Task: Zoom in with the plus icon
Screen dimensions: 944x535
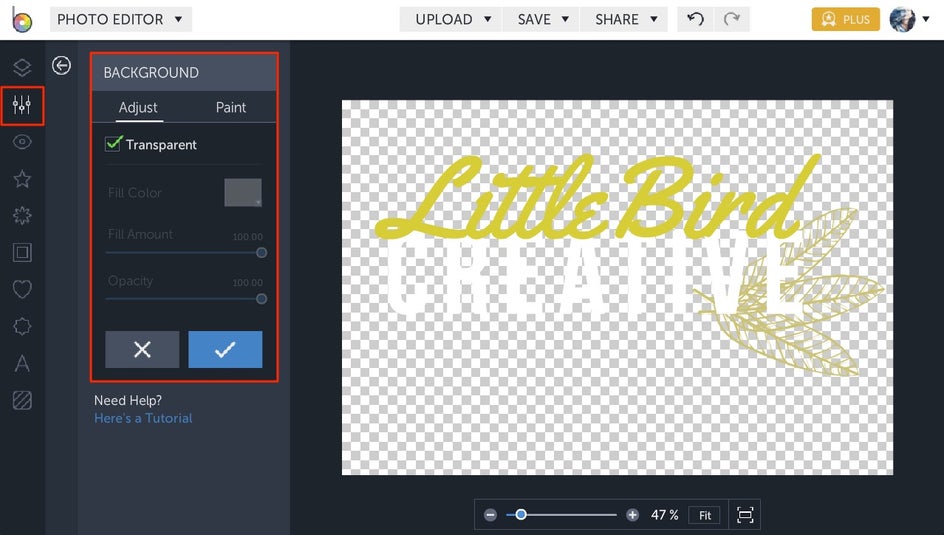Action: [x=632, y=515]
